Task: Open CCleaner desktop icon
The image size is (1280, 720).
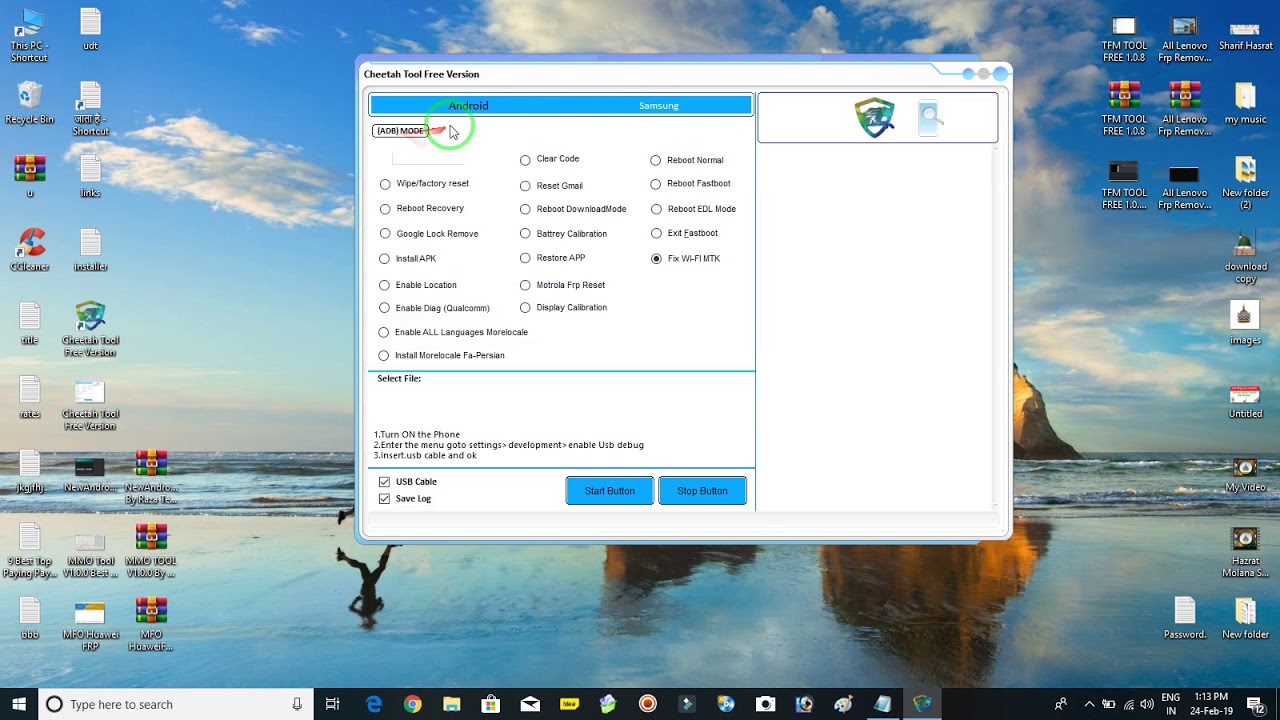Action: (30, 249)
